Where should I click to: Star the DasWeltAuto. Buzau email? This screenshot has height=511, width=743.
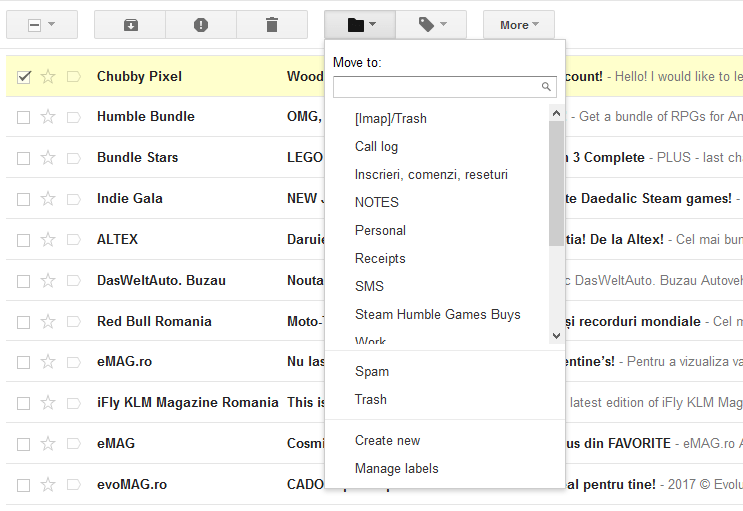point(48,281)
